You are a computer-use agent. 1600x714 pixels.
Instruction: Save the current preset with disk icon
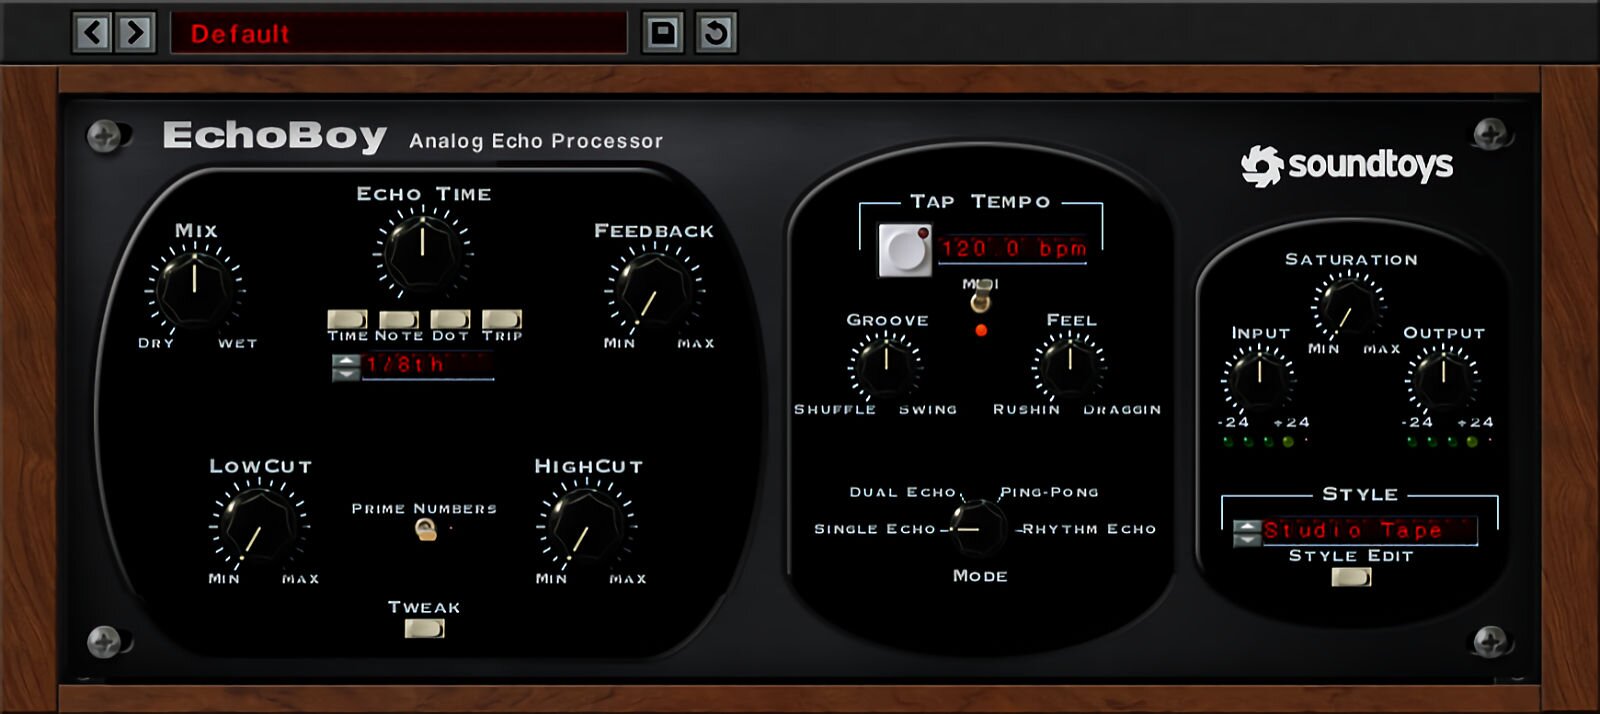pyautogui.click(x=662, y=33)
